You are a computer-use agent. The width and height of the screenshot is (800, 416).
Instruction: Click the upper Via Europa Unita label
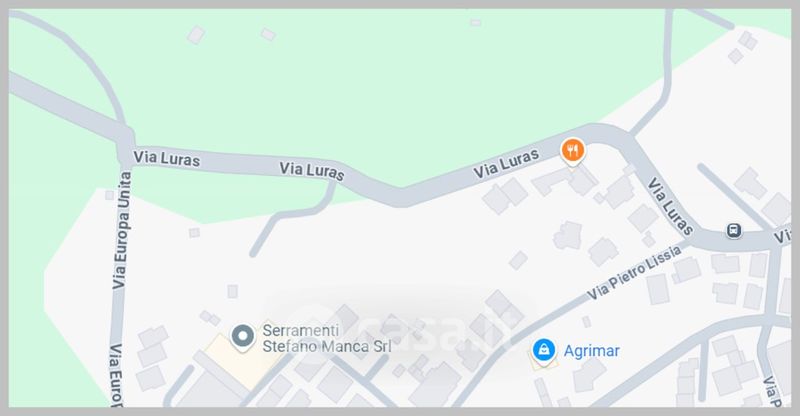click(x=122, y=230)
